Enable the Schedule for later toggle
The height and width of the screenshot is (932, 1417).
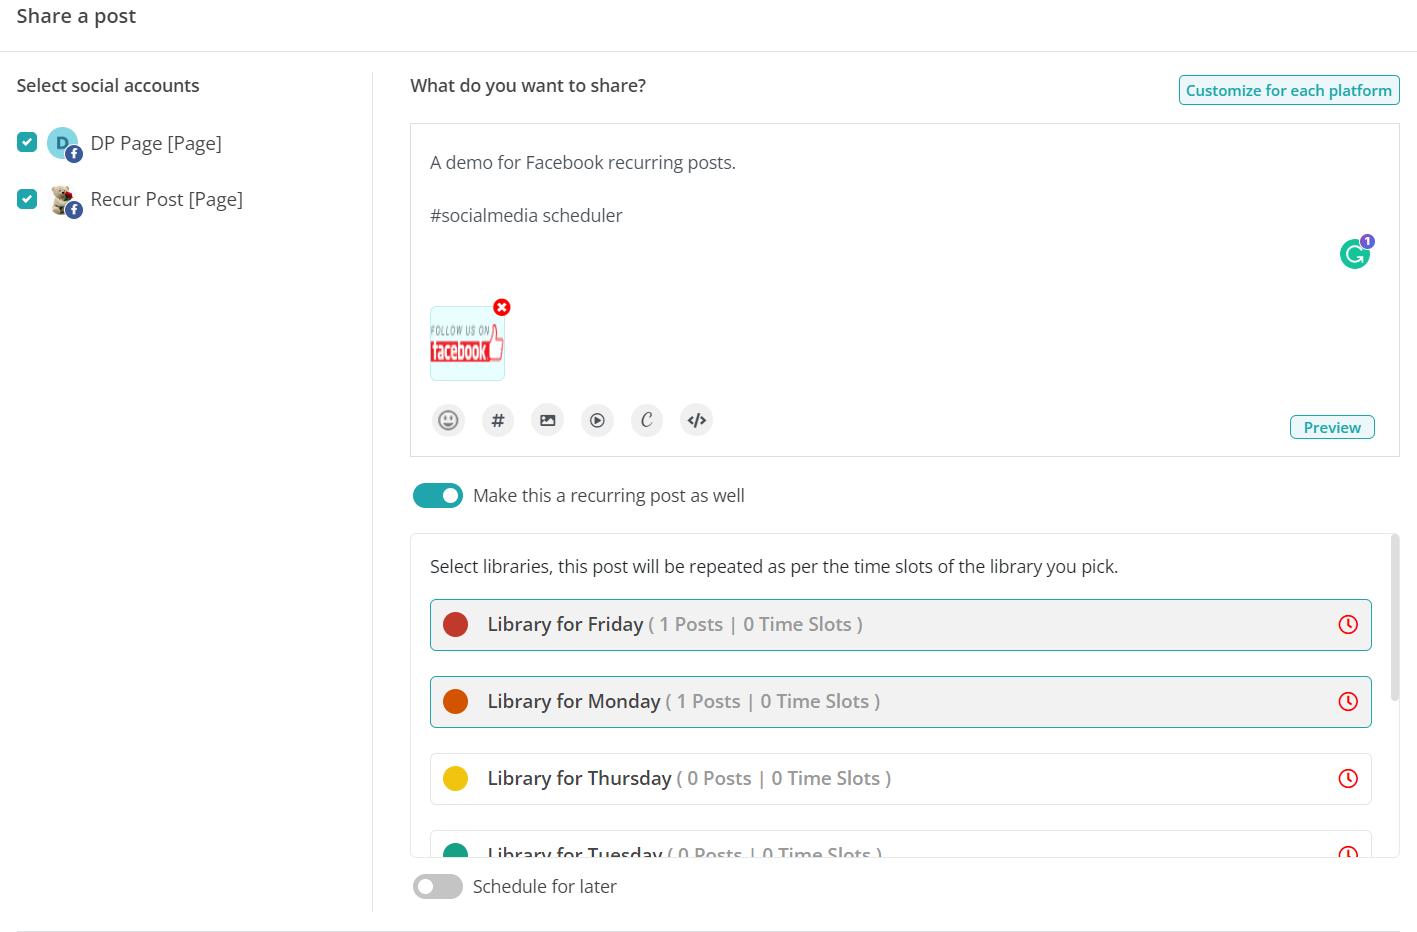pyautogui.click(x=438, y=887)
